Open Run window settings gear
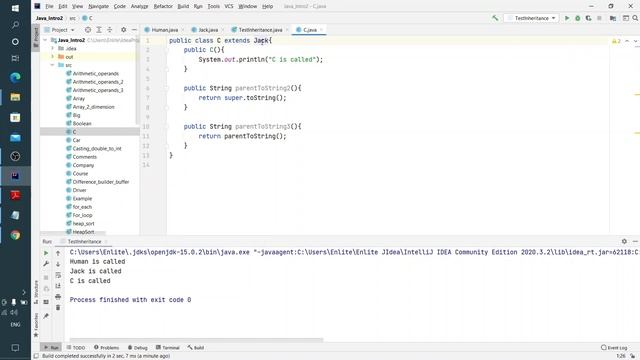Screen dimensions: 640x360 [624, 241]
